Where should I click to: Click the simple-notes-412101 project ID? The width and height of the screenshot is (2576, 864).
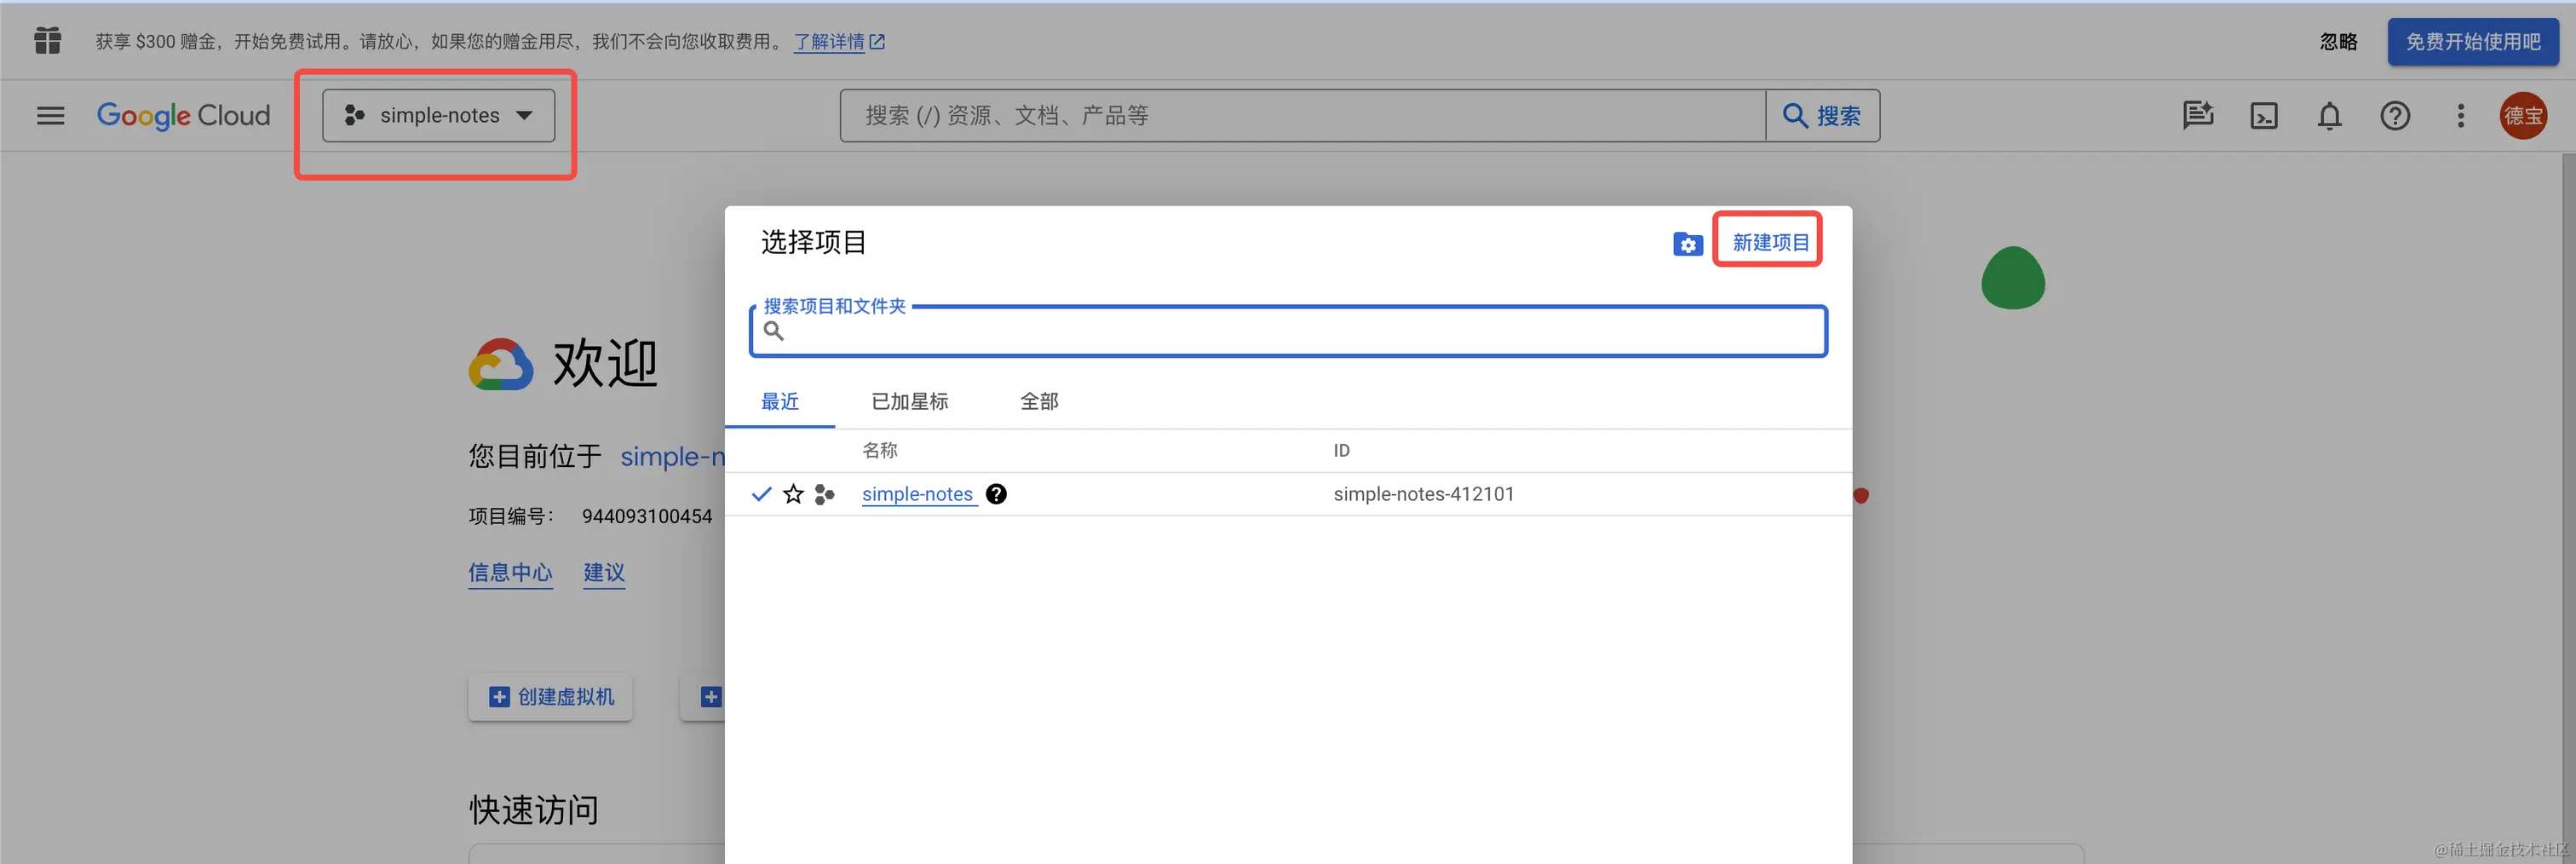click(x=1424, y=494)
